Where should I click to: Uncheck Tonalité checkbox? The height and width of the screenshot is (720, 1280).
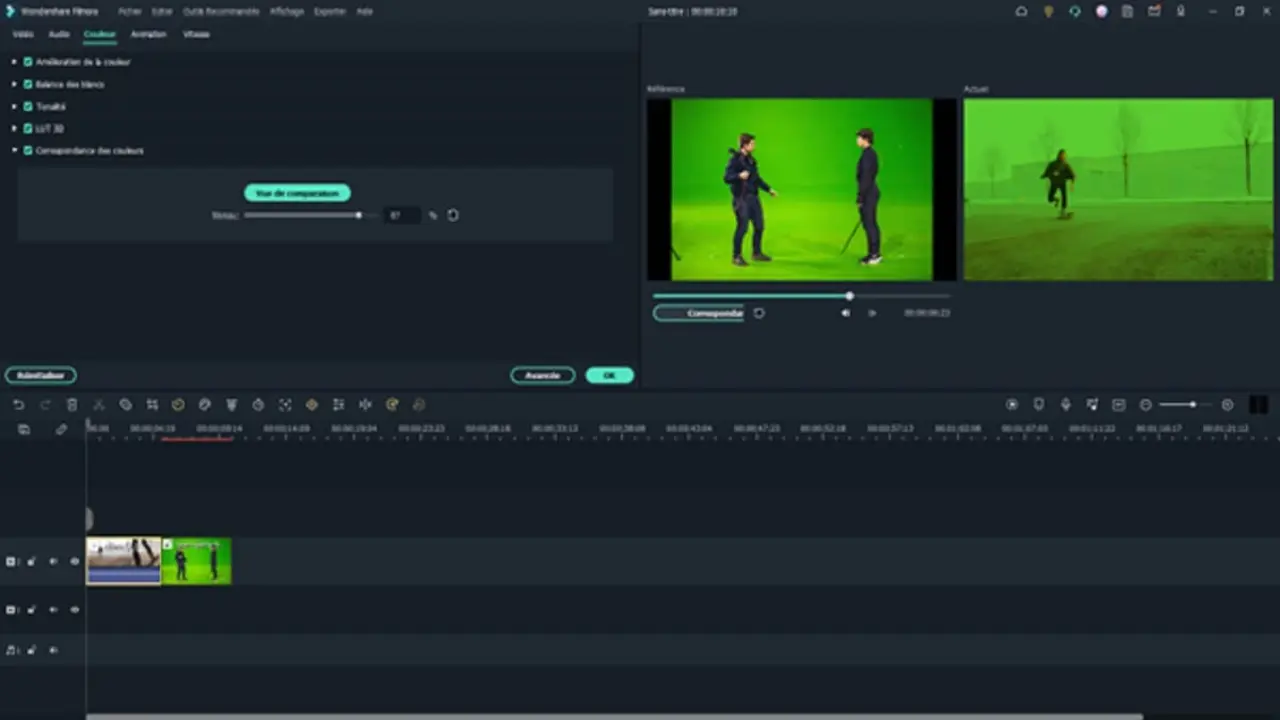click(x=28, y=106)
